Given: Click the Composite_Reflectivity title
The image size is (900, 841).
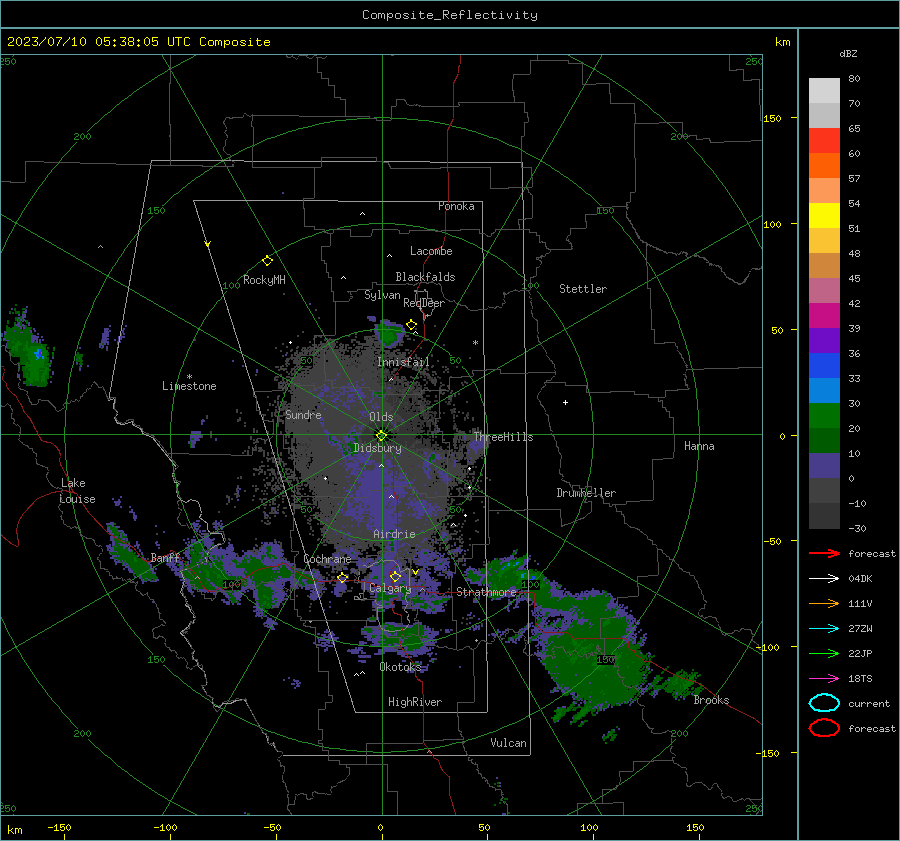Looking at the screenshot, I should 450,15.
